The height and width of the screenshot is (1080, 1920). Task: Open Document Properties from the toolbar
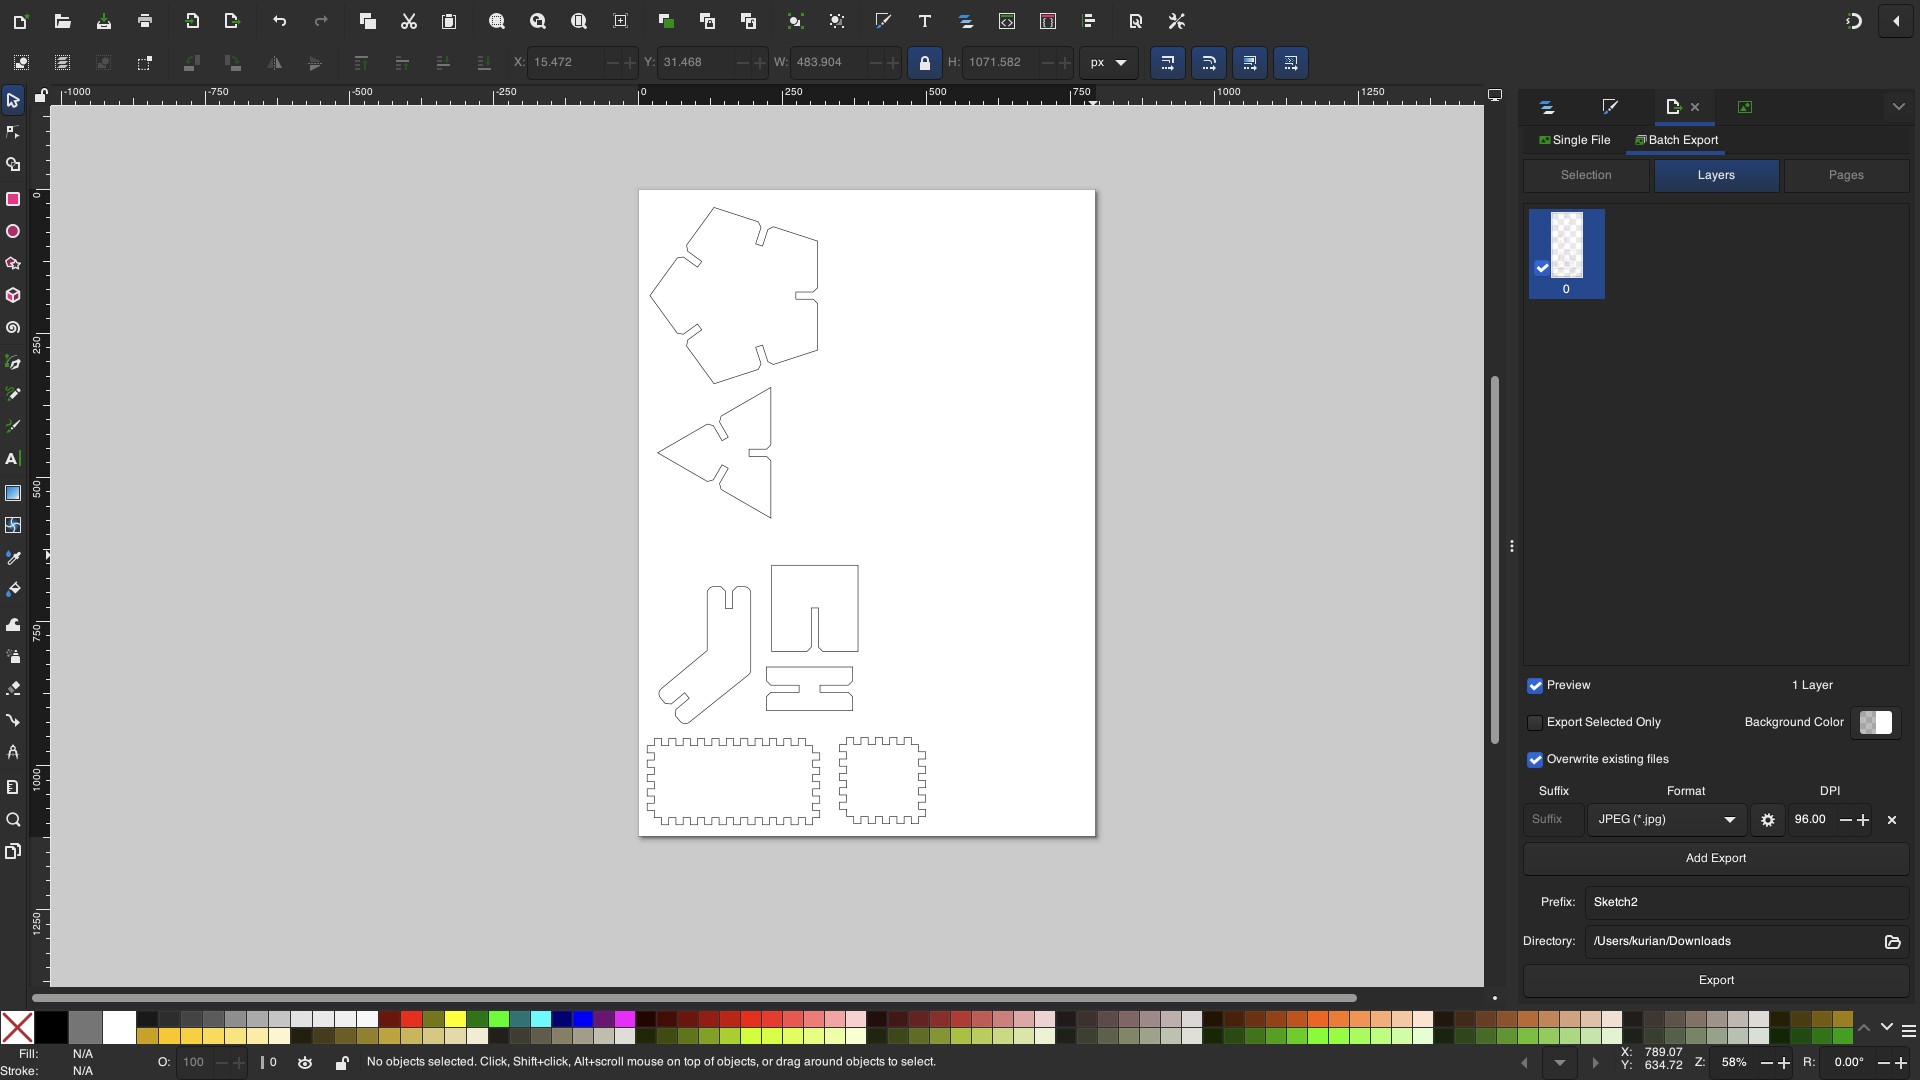click(1136, 21)
